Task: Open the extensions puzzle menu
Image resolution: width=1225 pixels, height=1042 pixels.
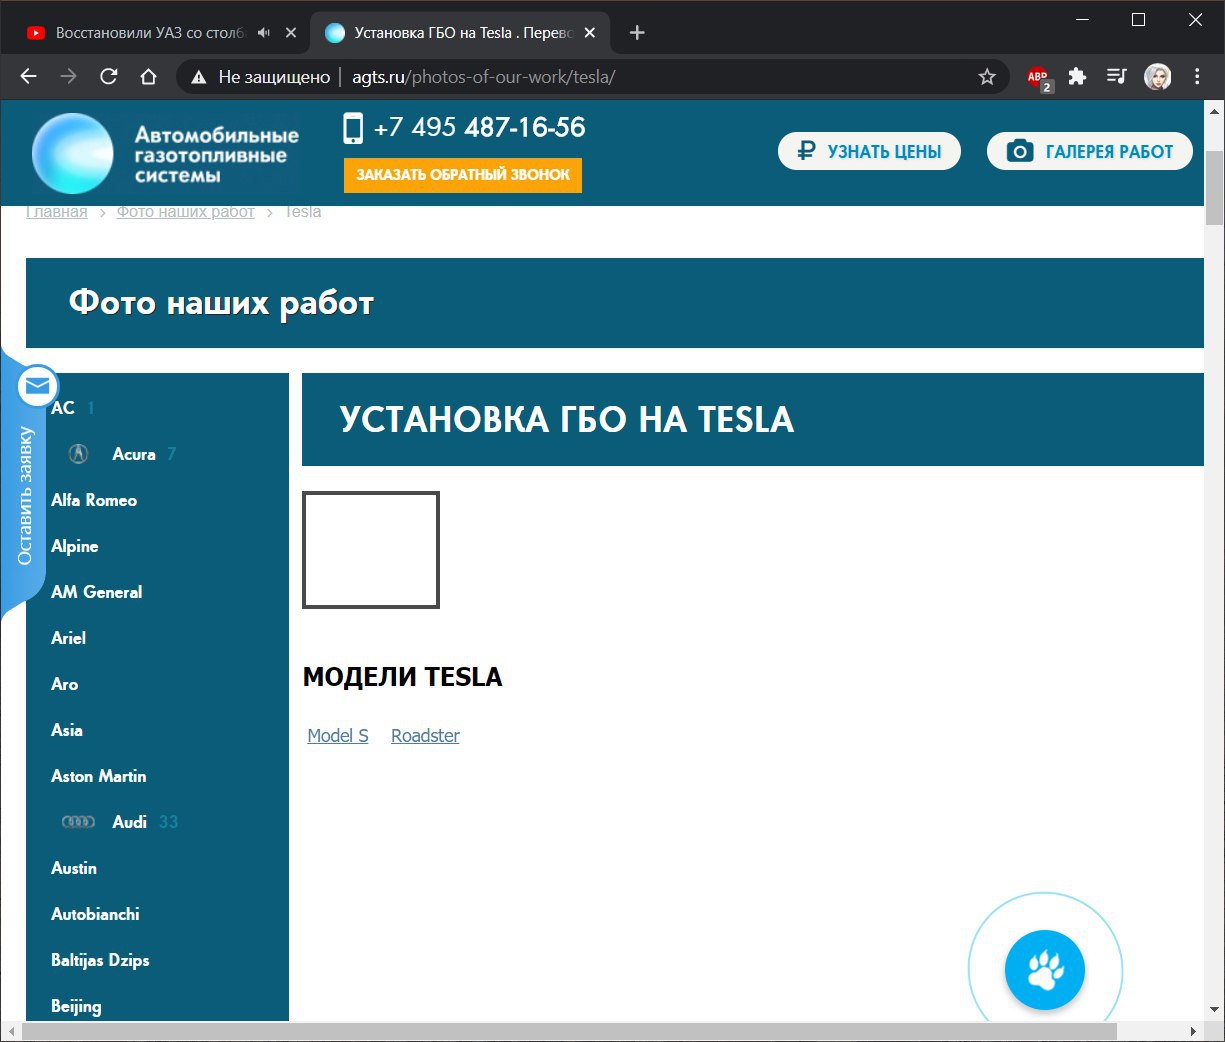Action: (x=1077, y=77)
